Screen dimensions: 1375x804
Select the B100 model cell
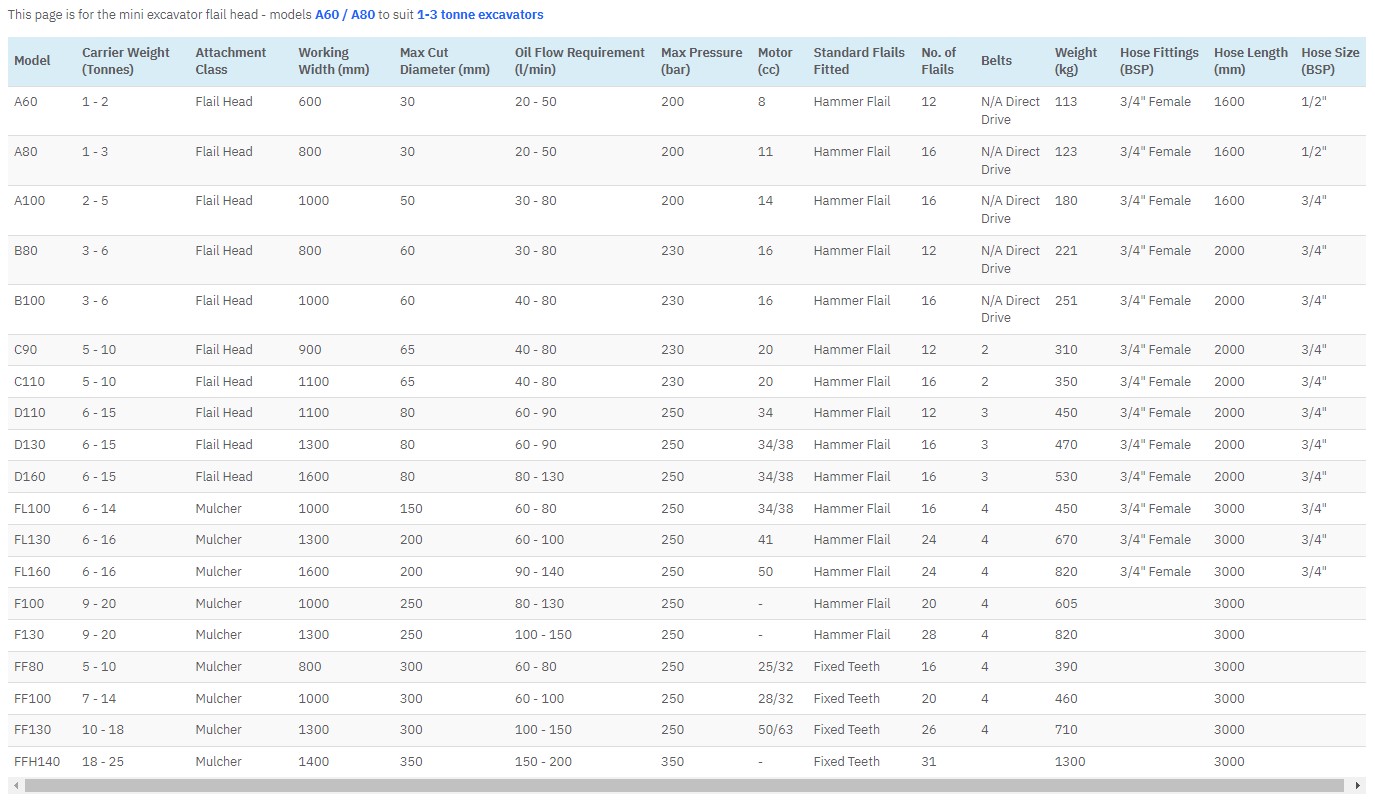pyautogui.click(x=29, y=301)
